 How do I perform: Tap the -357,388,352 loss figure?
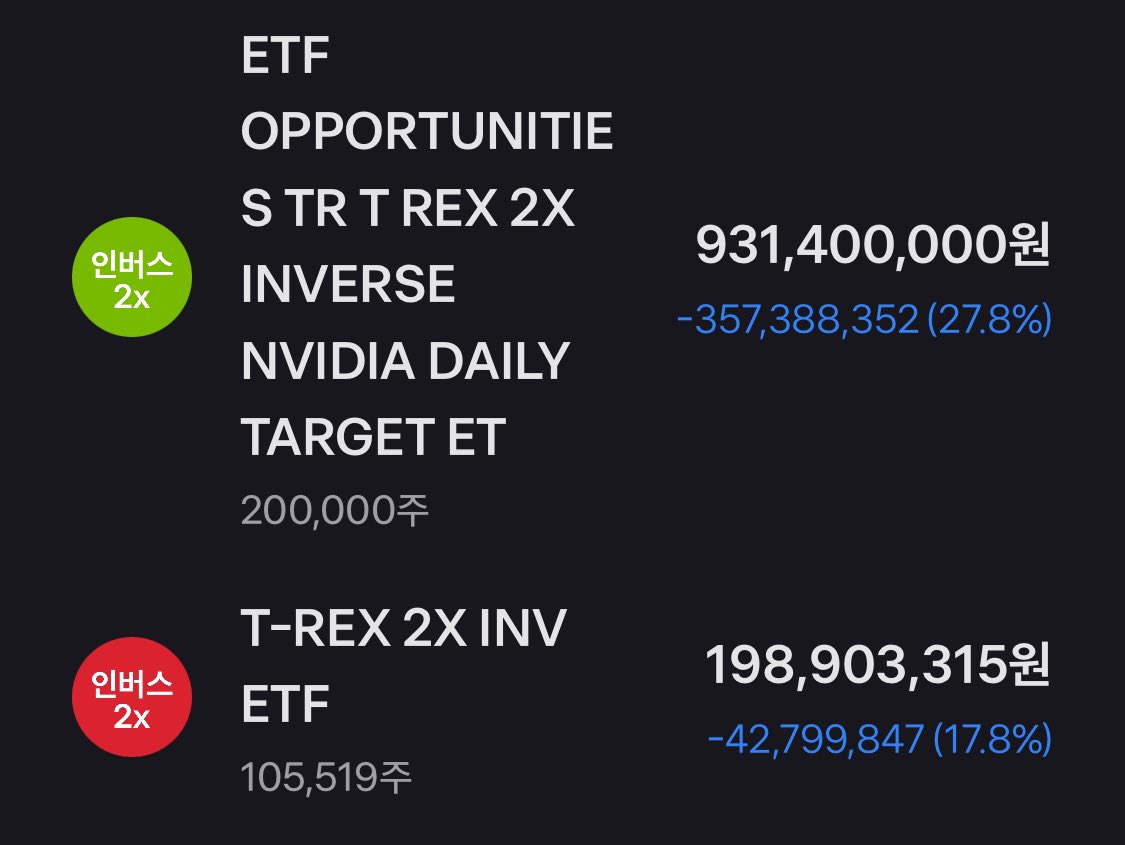click(797, 320)
